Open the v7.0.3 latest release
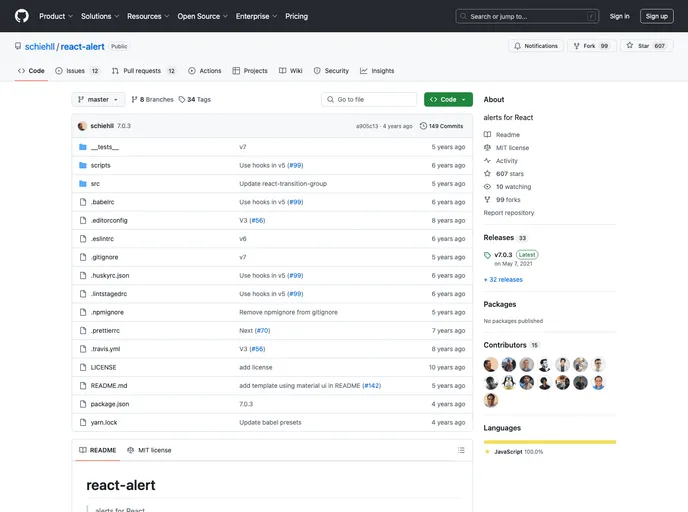This screenshot has width=688, height=512. pos(503,255)
